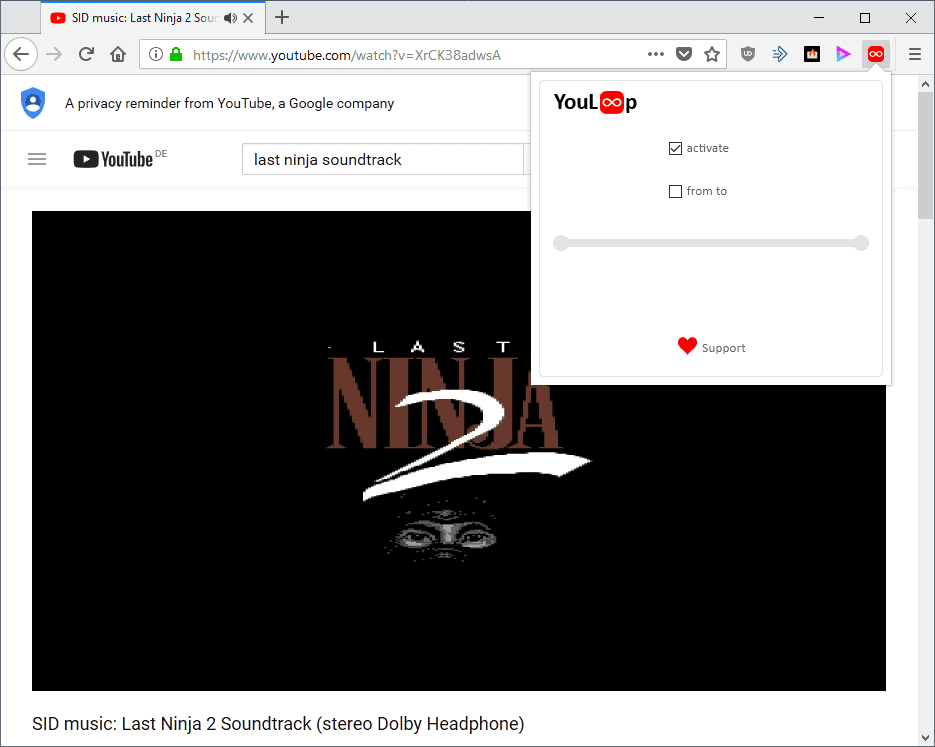Open a new tab with plus button
Viewport: 935px width, 747px height.
(x=283, y=17)
